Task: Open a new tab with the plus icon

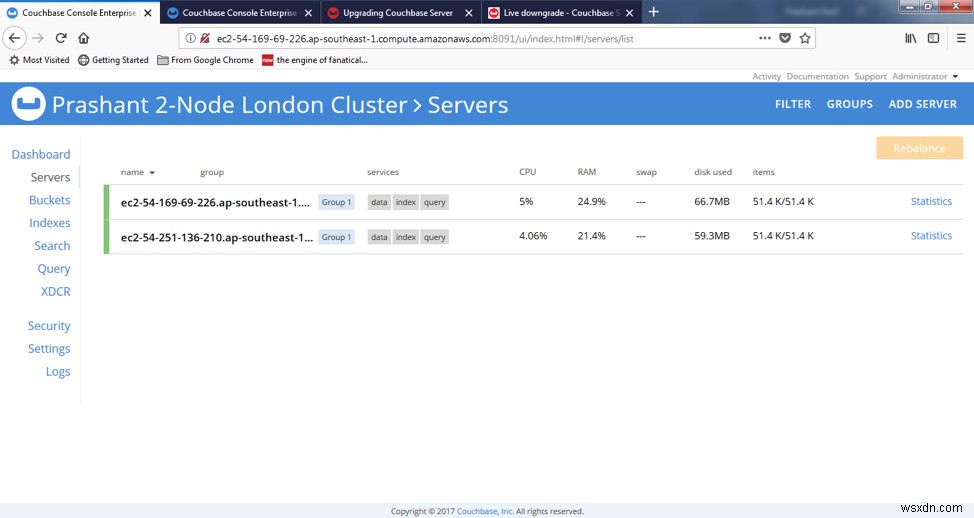Action: pos(653,12)
